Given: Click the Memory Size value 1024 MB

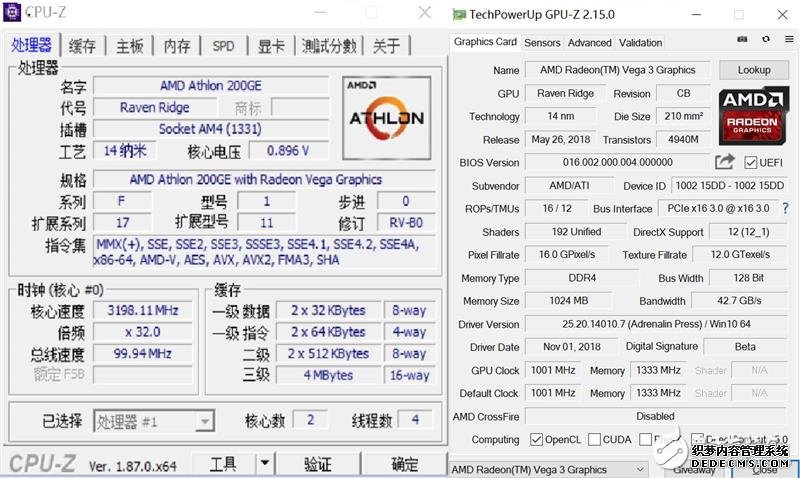Looking at the screenshot, I should [568, 301].
